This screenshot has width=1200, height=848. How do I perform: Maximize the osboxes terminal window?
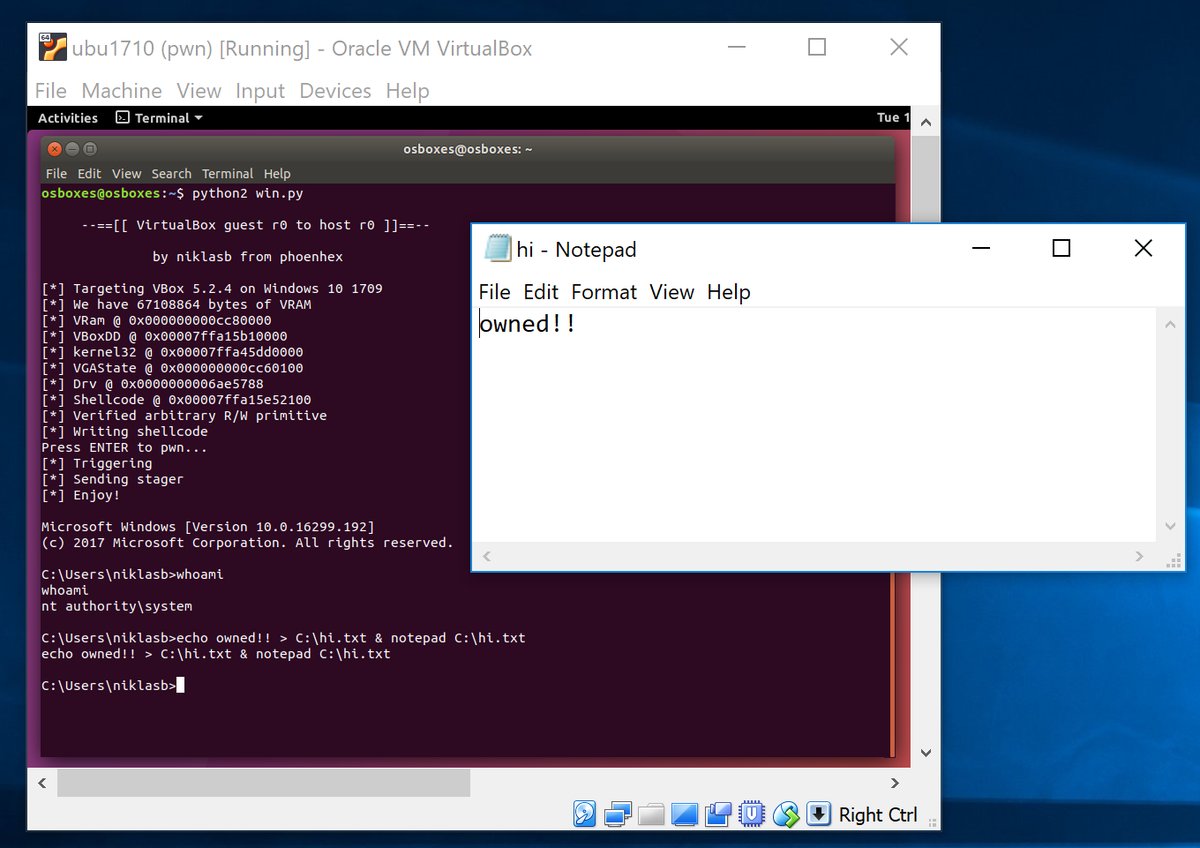(90, 149)
